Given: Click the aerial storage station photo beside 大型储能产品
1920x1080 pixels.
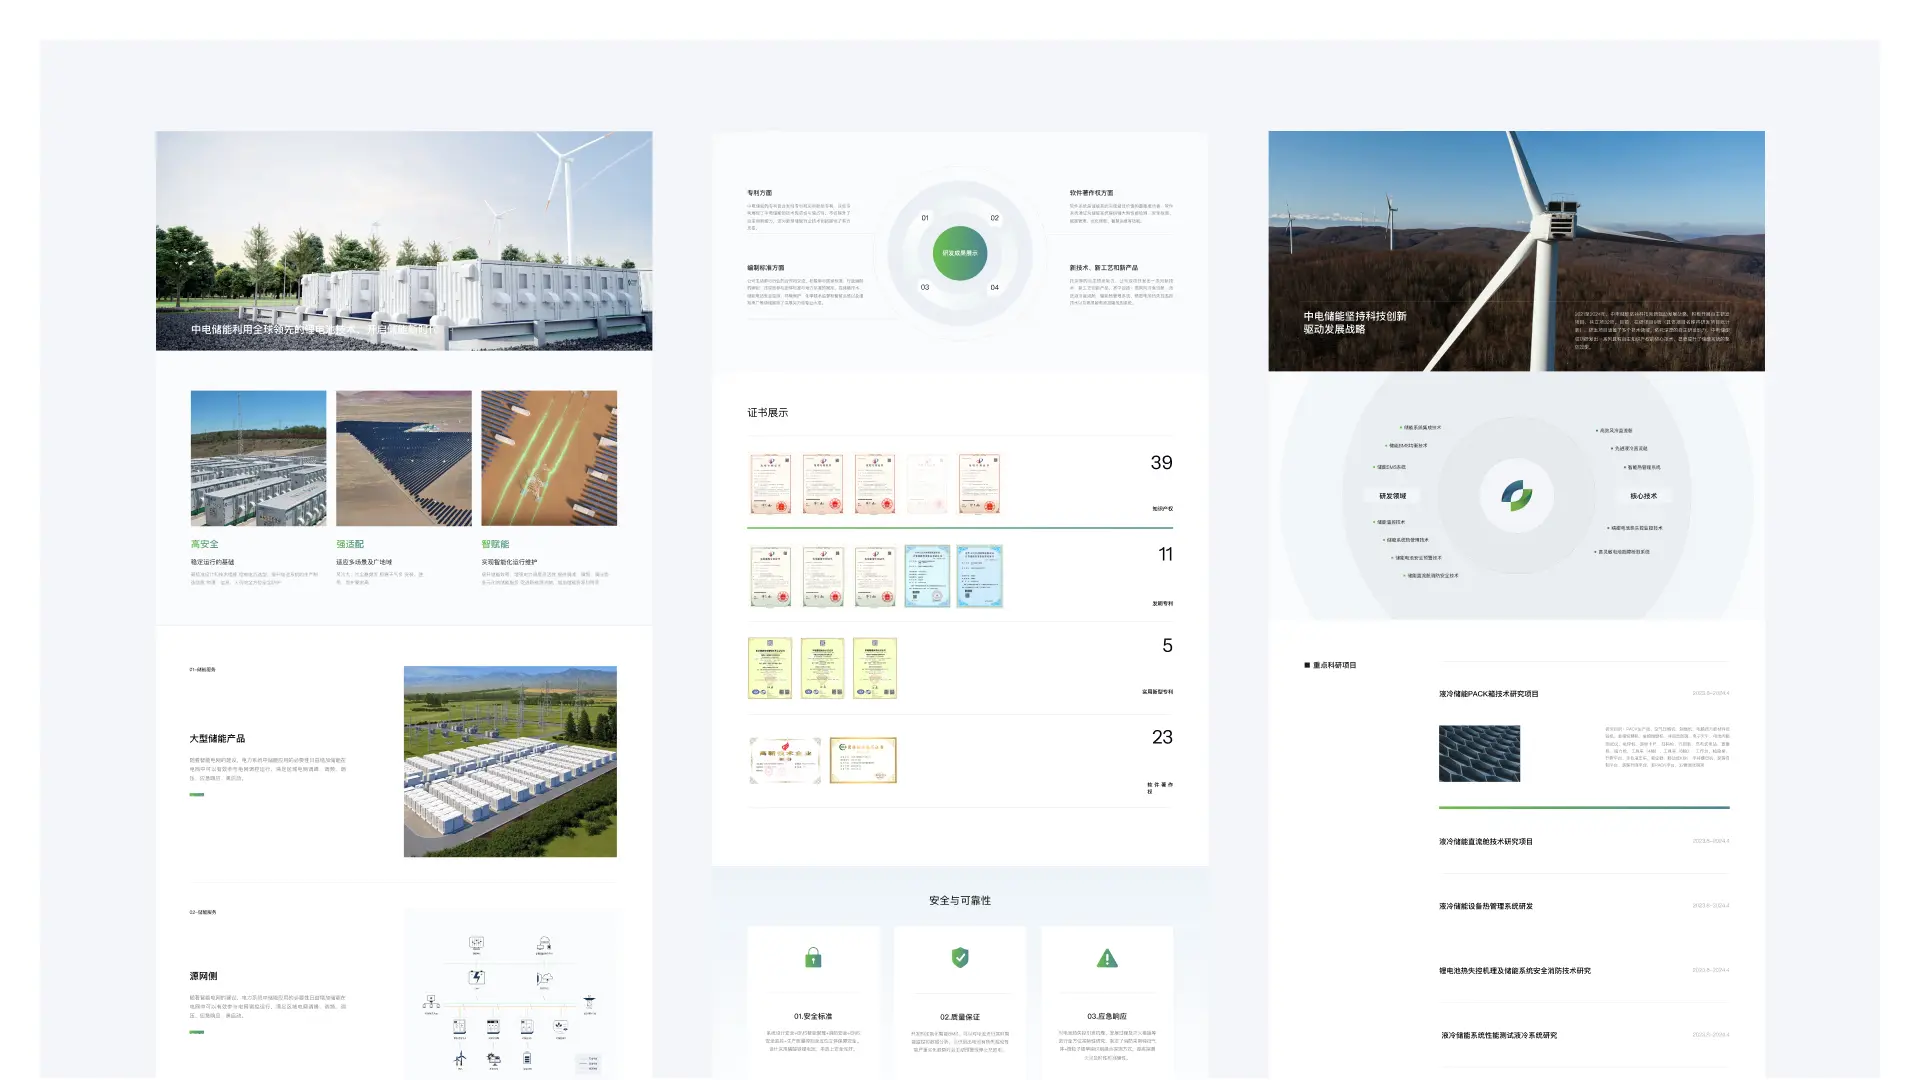Looking at the screenshot, I should click(510, 761).
